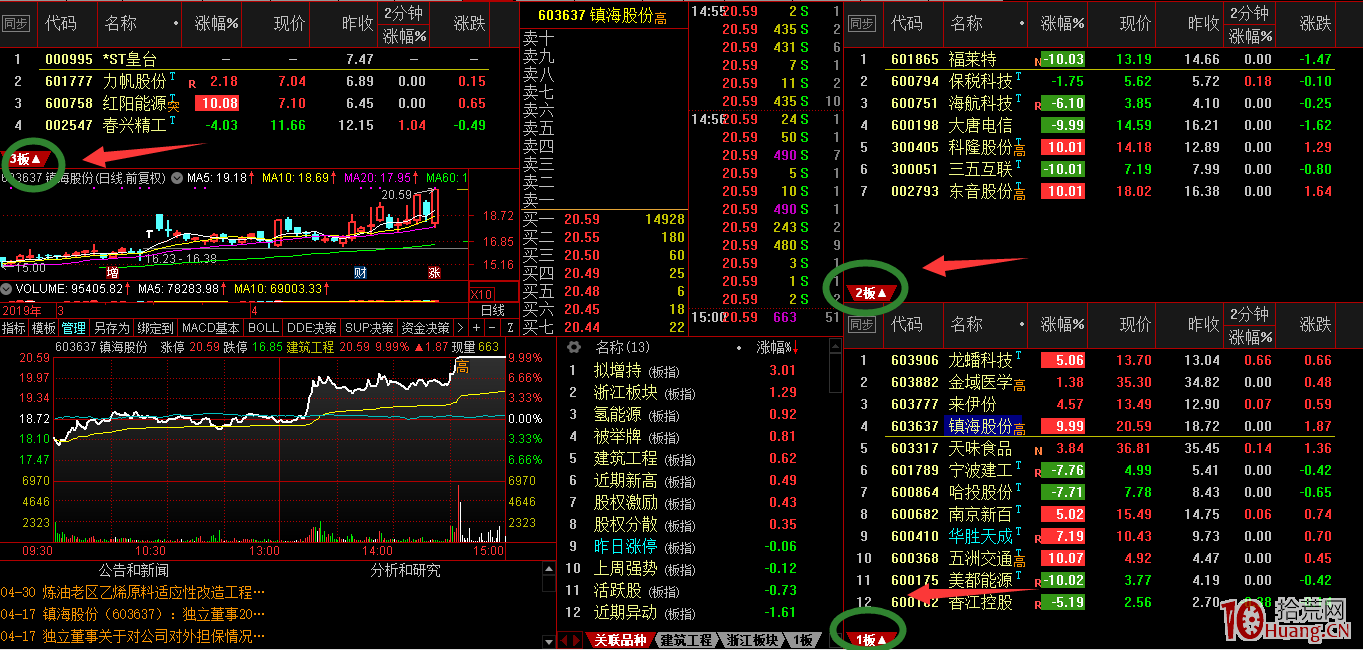Select the MACD基本 indicator

[211, 327]
